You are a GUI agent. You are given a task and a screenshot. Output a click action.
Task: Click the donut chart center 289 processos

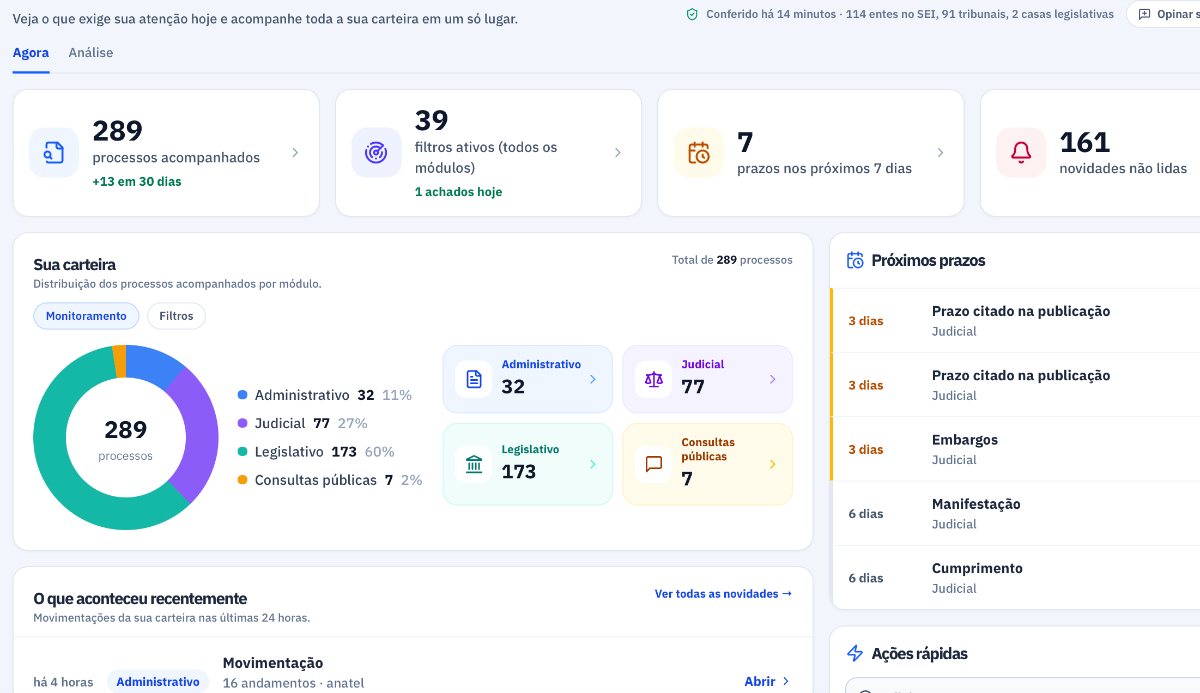coord(126,438)
